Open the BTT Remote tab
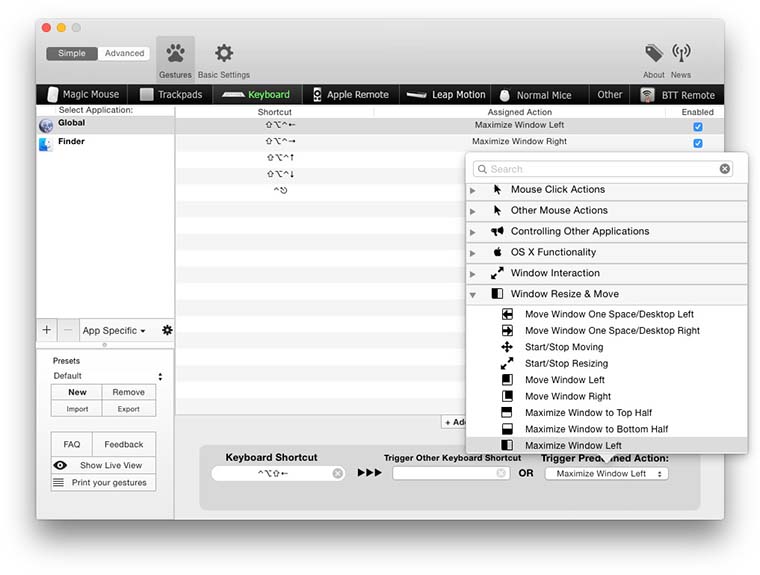Screen dimensions: 760x575 [x=677, y=95]
